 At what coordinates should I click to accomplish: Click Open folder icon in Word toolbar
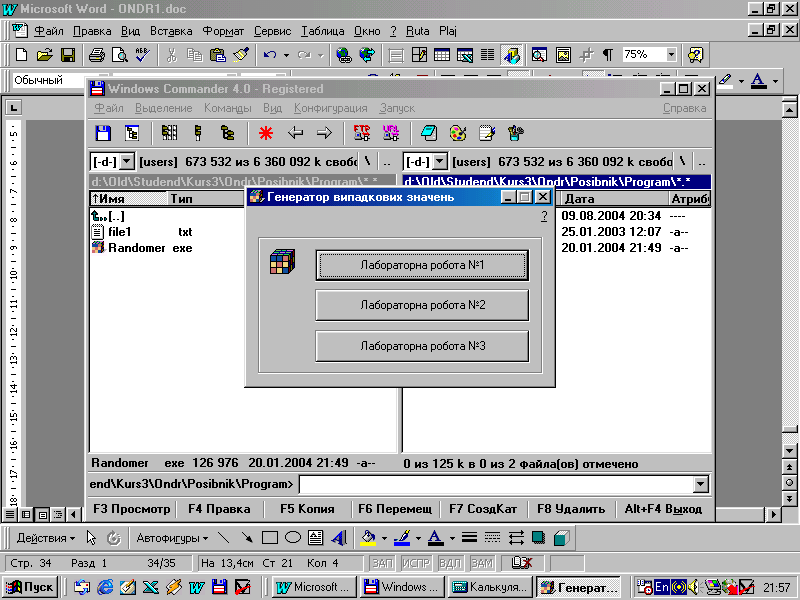coord(44,55)
